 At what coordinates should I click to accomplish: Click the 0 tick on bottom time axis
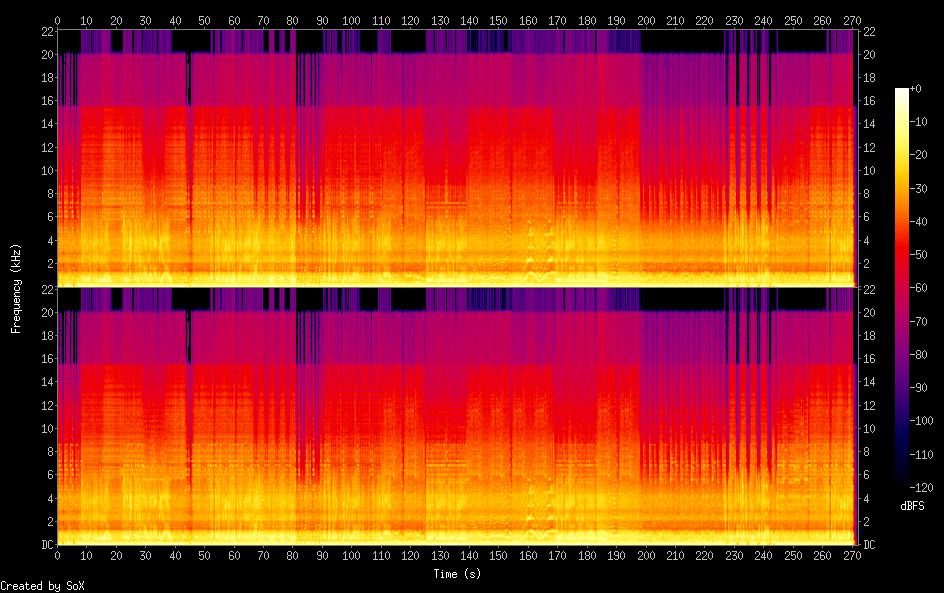point(57,555)
